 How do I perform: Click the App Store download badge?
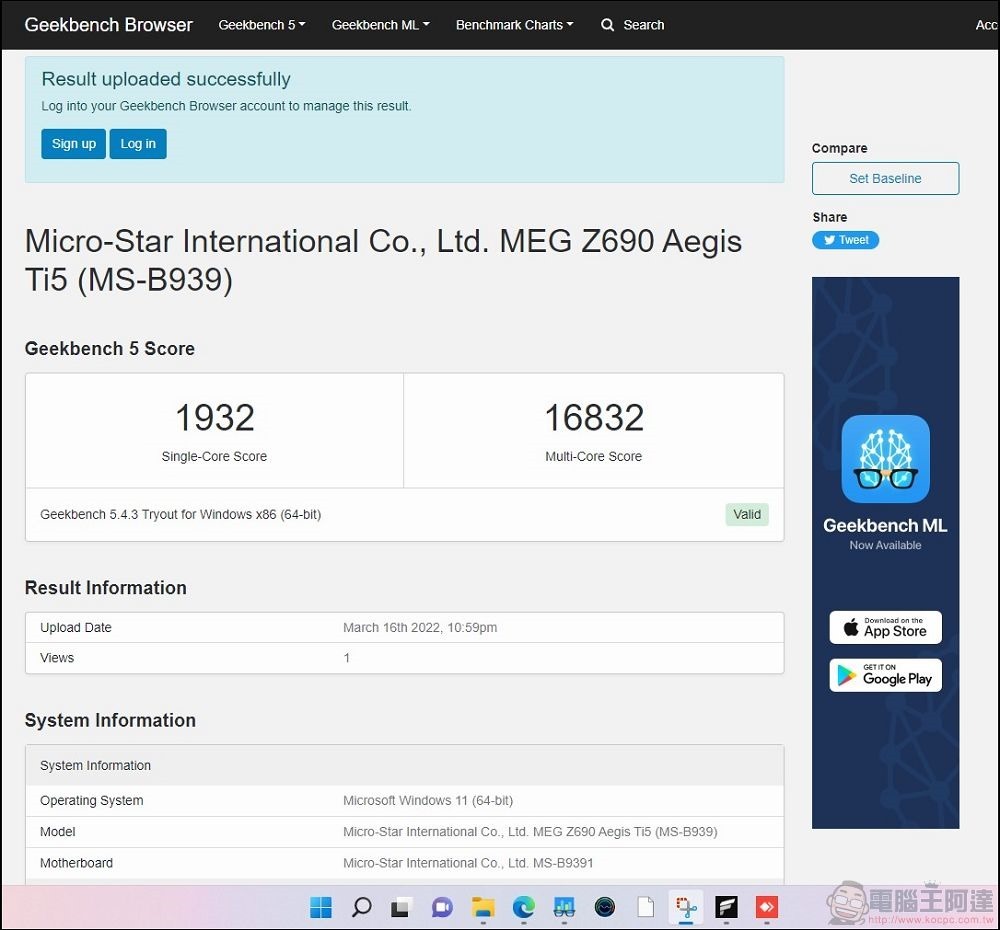pyautogui.click(x=885, y=627)
